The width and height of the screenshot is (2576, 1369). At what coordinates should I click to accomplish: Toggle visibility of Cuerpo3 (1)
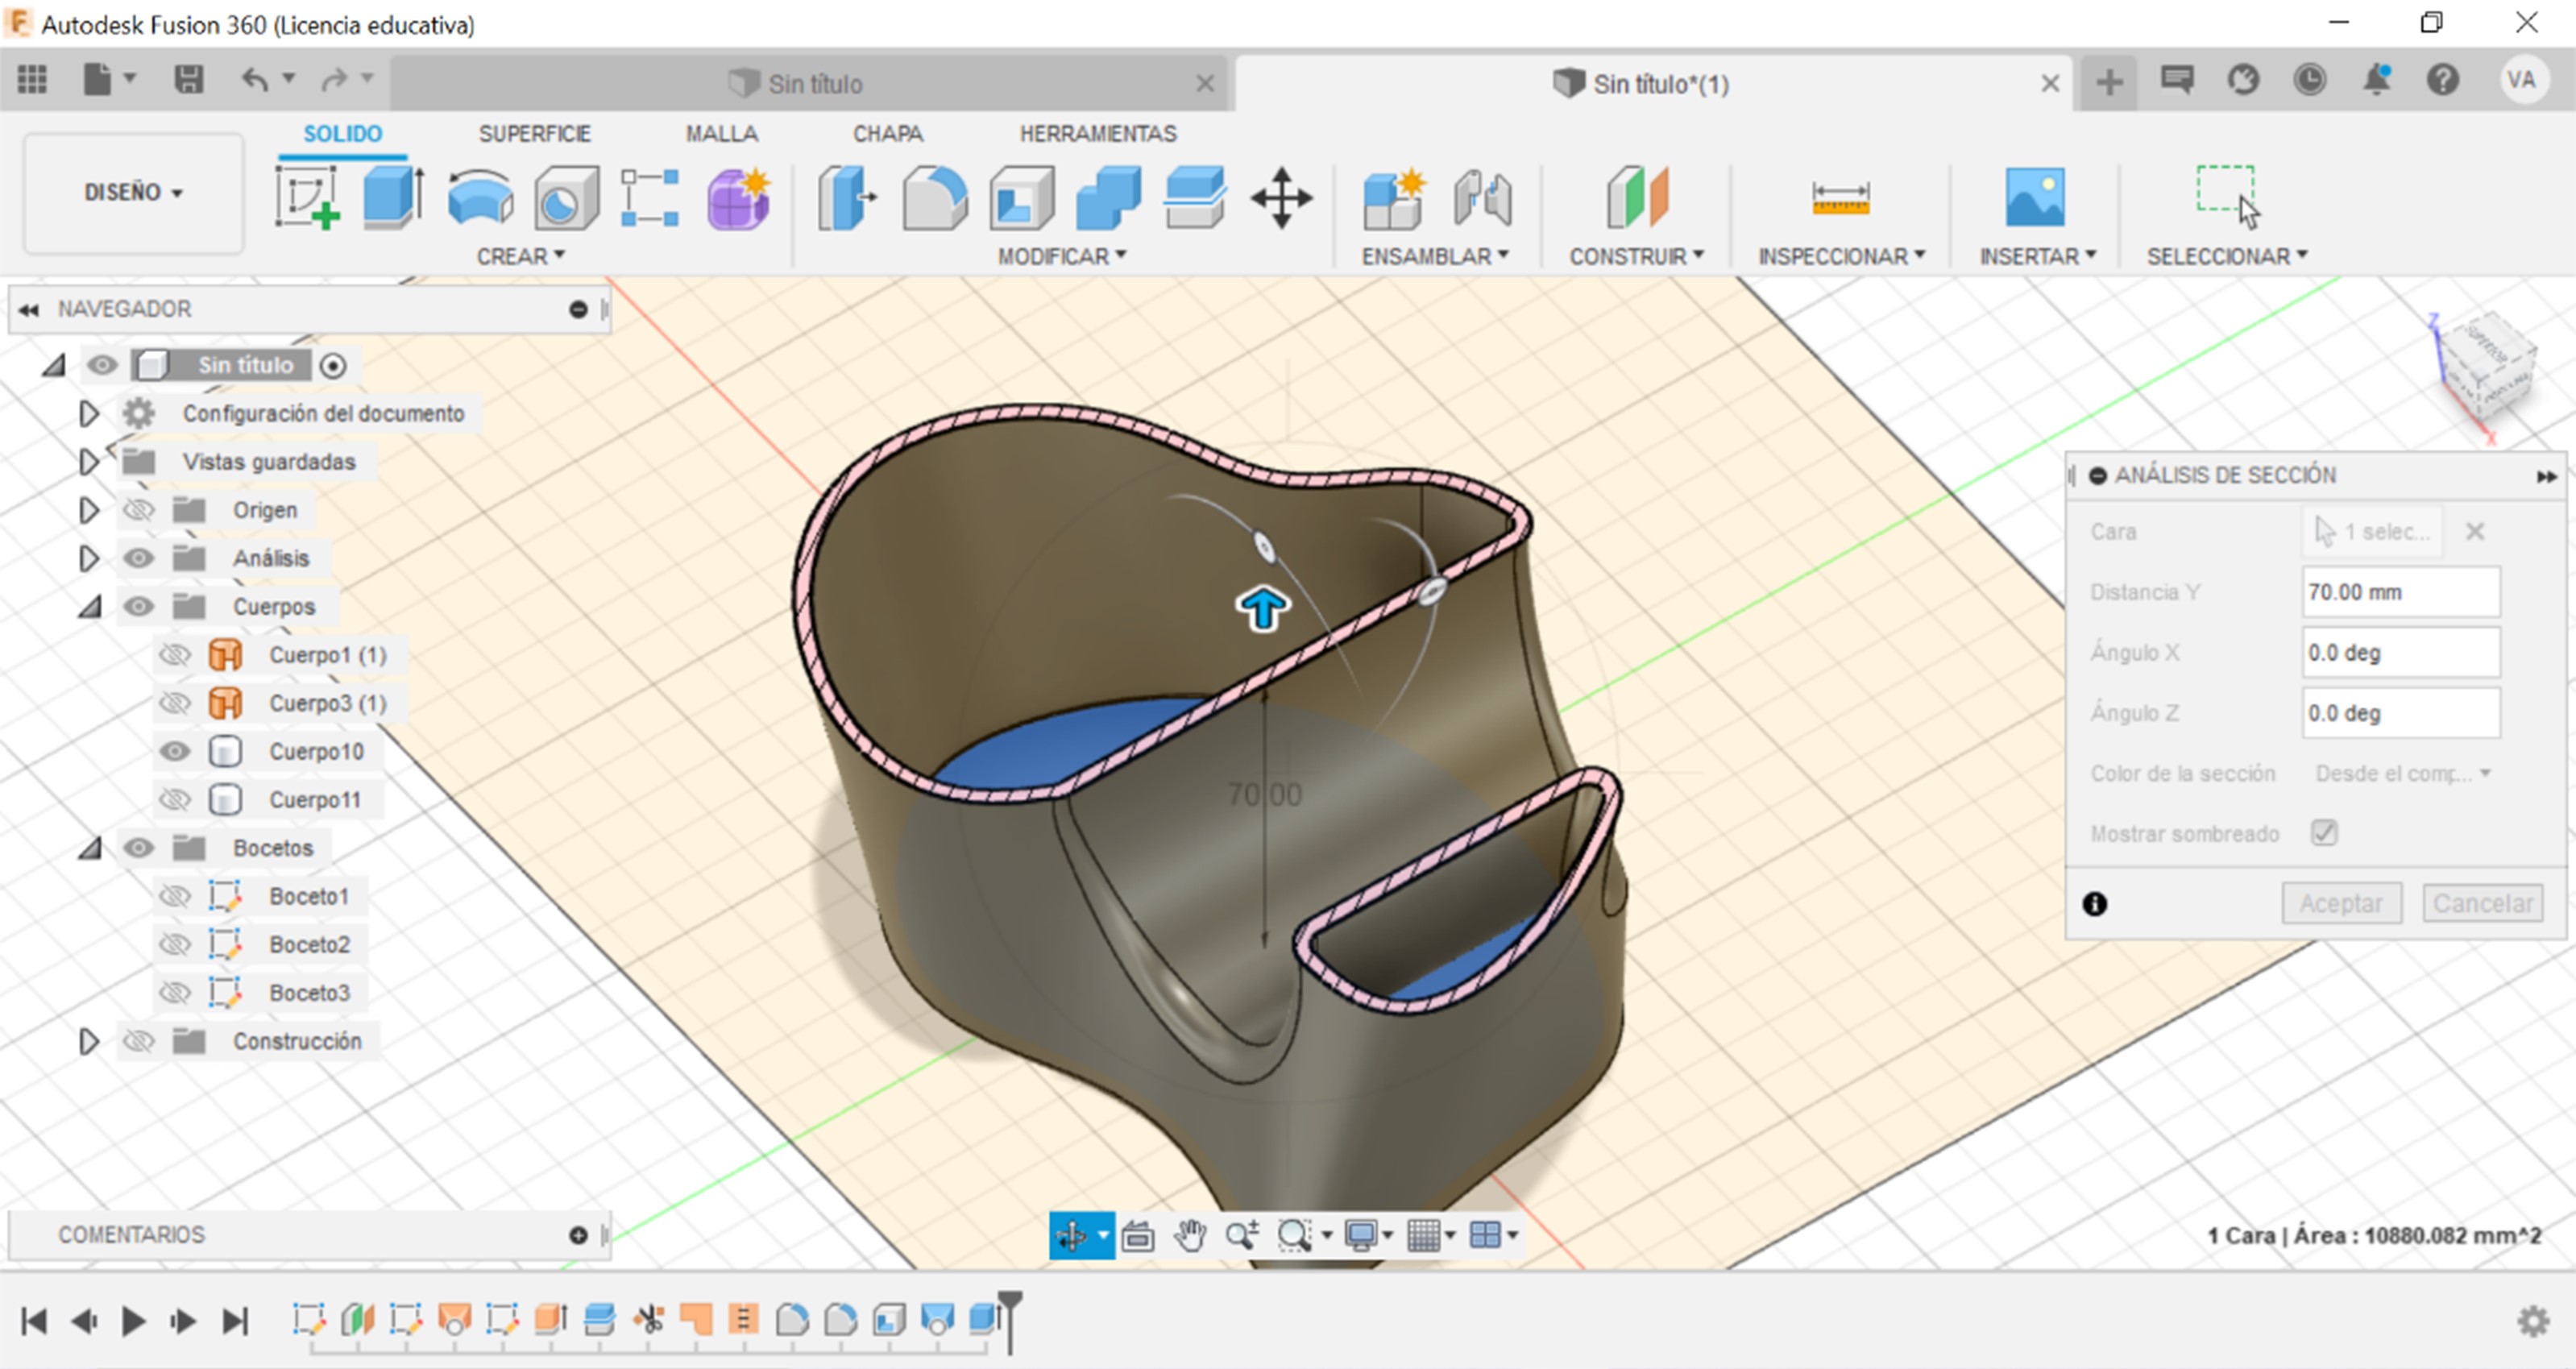pos(175,703)
